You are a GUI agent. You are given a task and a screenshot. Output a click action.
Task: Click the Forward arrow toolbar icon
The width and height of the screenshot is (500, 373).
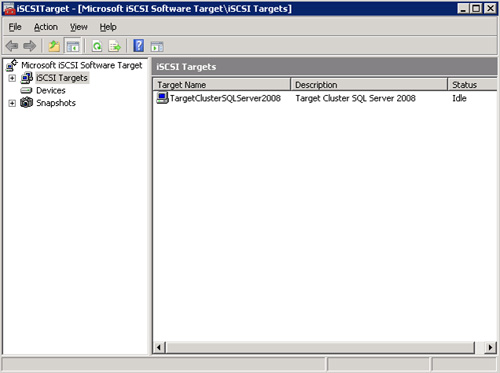tap(30, 46)
